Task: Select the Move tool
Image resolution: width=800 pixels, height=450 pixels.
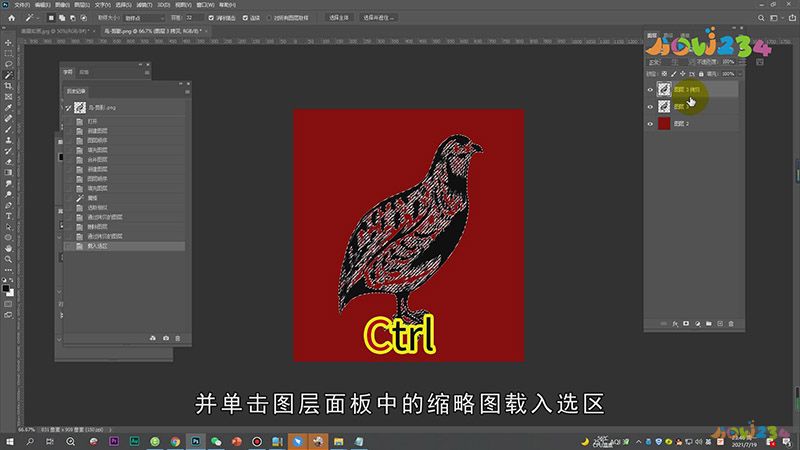Action: [8, 42]
